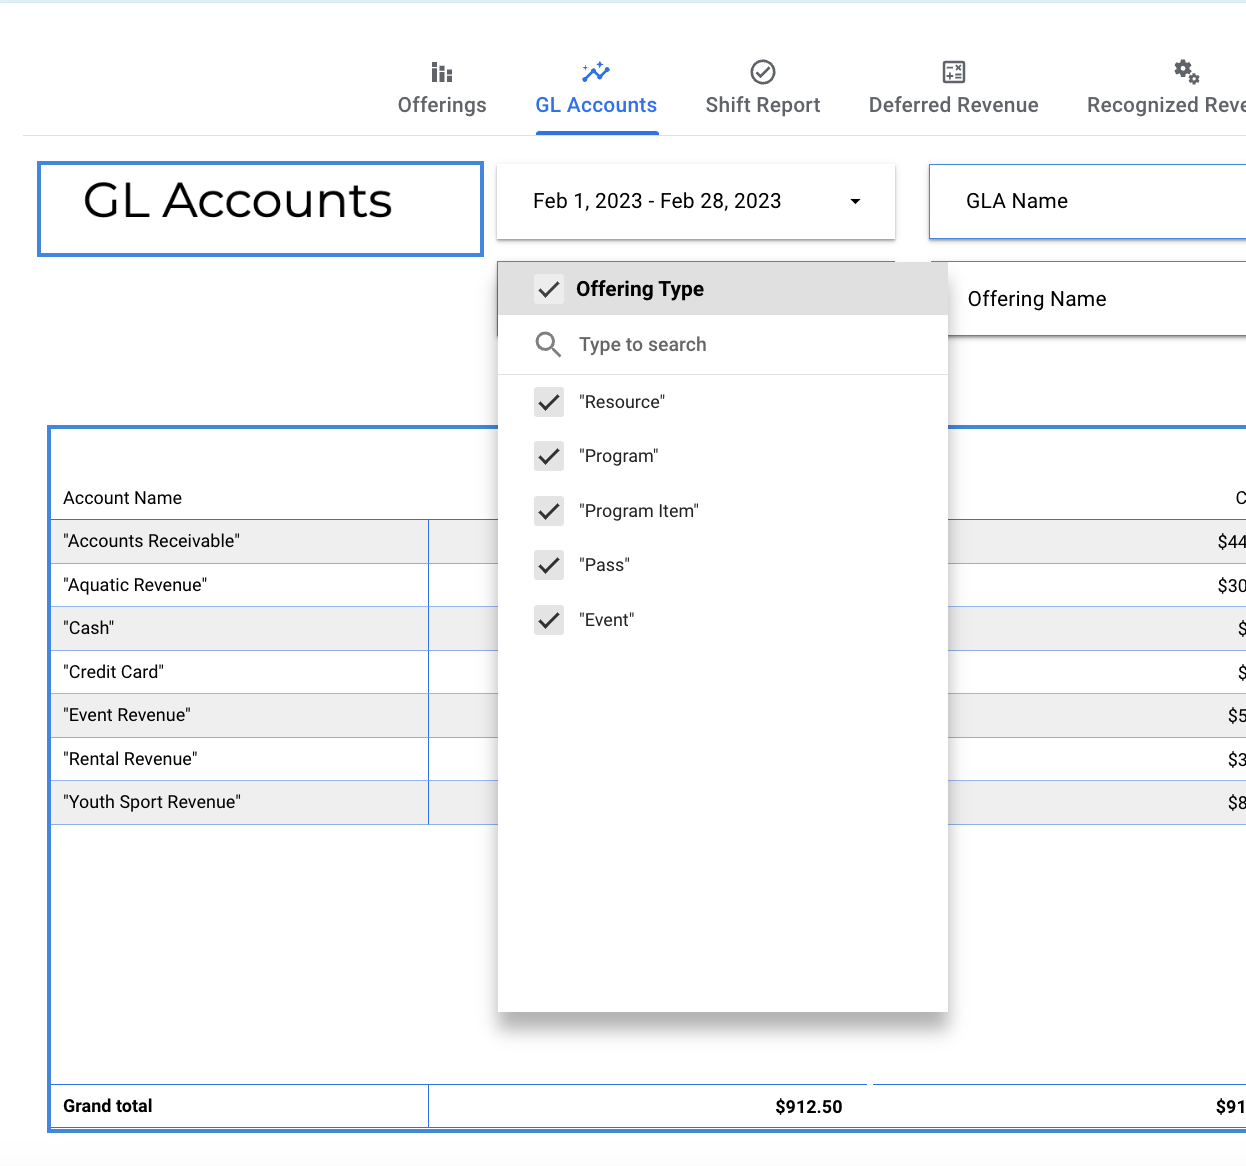Click the Shift Report checkmark circle icon
This screenshot has width=1246, height=1166.
(763, 72)
